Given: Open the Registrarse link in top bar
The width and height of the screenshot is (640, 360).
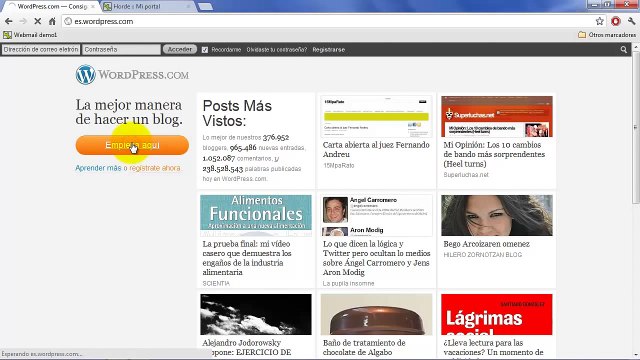Looking at the screenshot, I should tap(329, 50).
